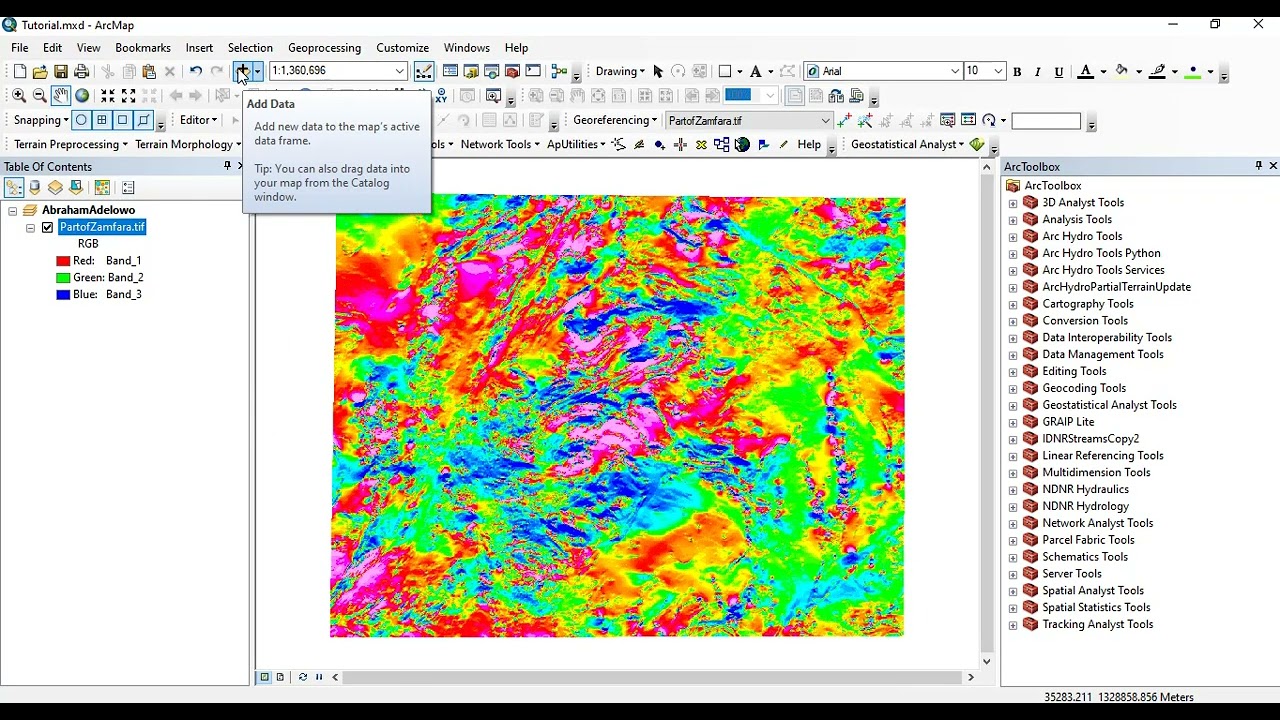The image size is (1280, 720).
Task: Open the Editor Toolbar icon beside scale box
Action: 424,71
